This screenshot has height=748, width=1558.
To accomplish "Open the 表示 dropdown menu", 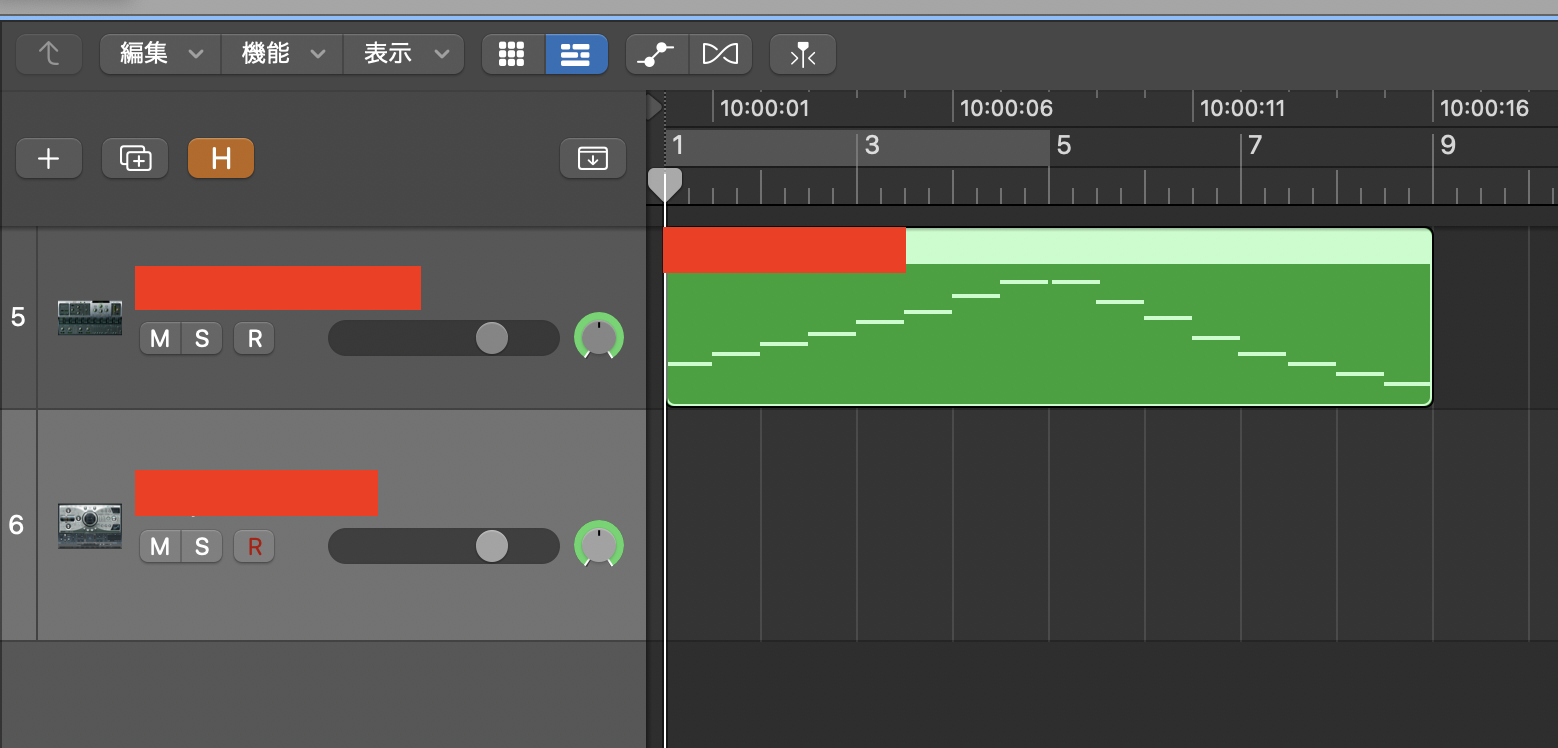I will [404, 54].
